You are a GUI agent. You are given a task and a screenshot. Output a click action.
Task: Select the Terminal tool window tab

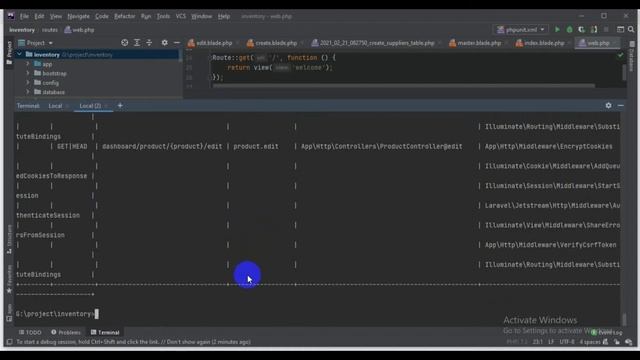tap(105, 333)
